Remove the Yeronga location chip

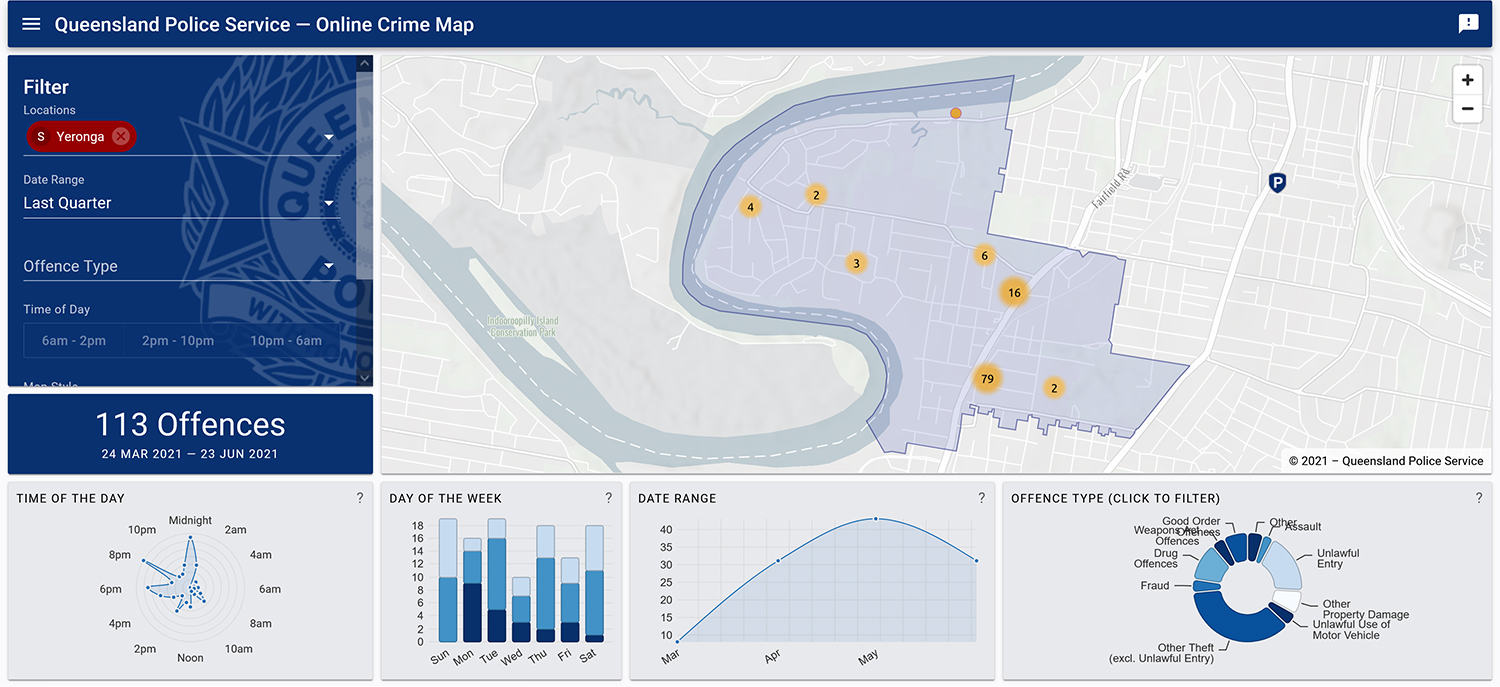pos(121,136)
